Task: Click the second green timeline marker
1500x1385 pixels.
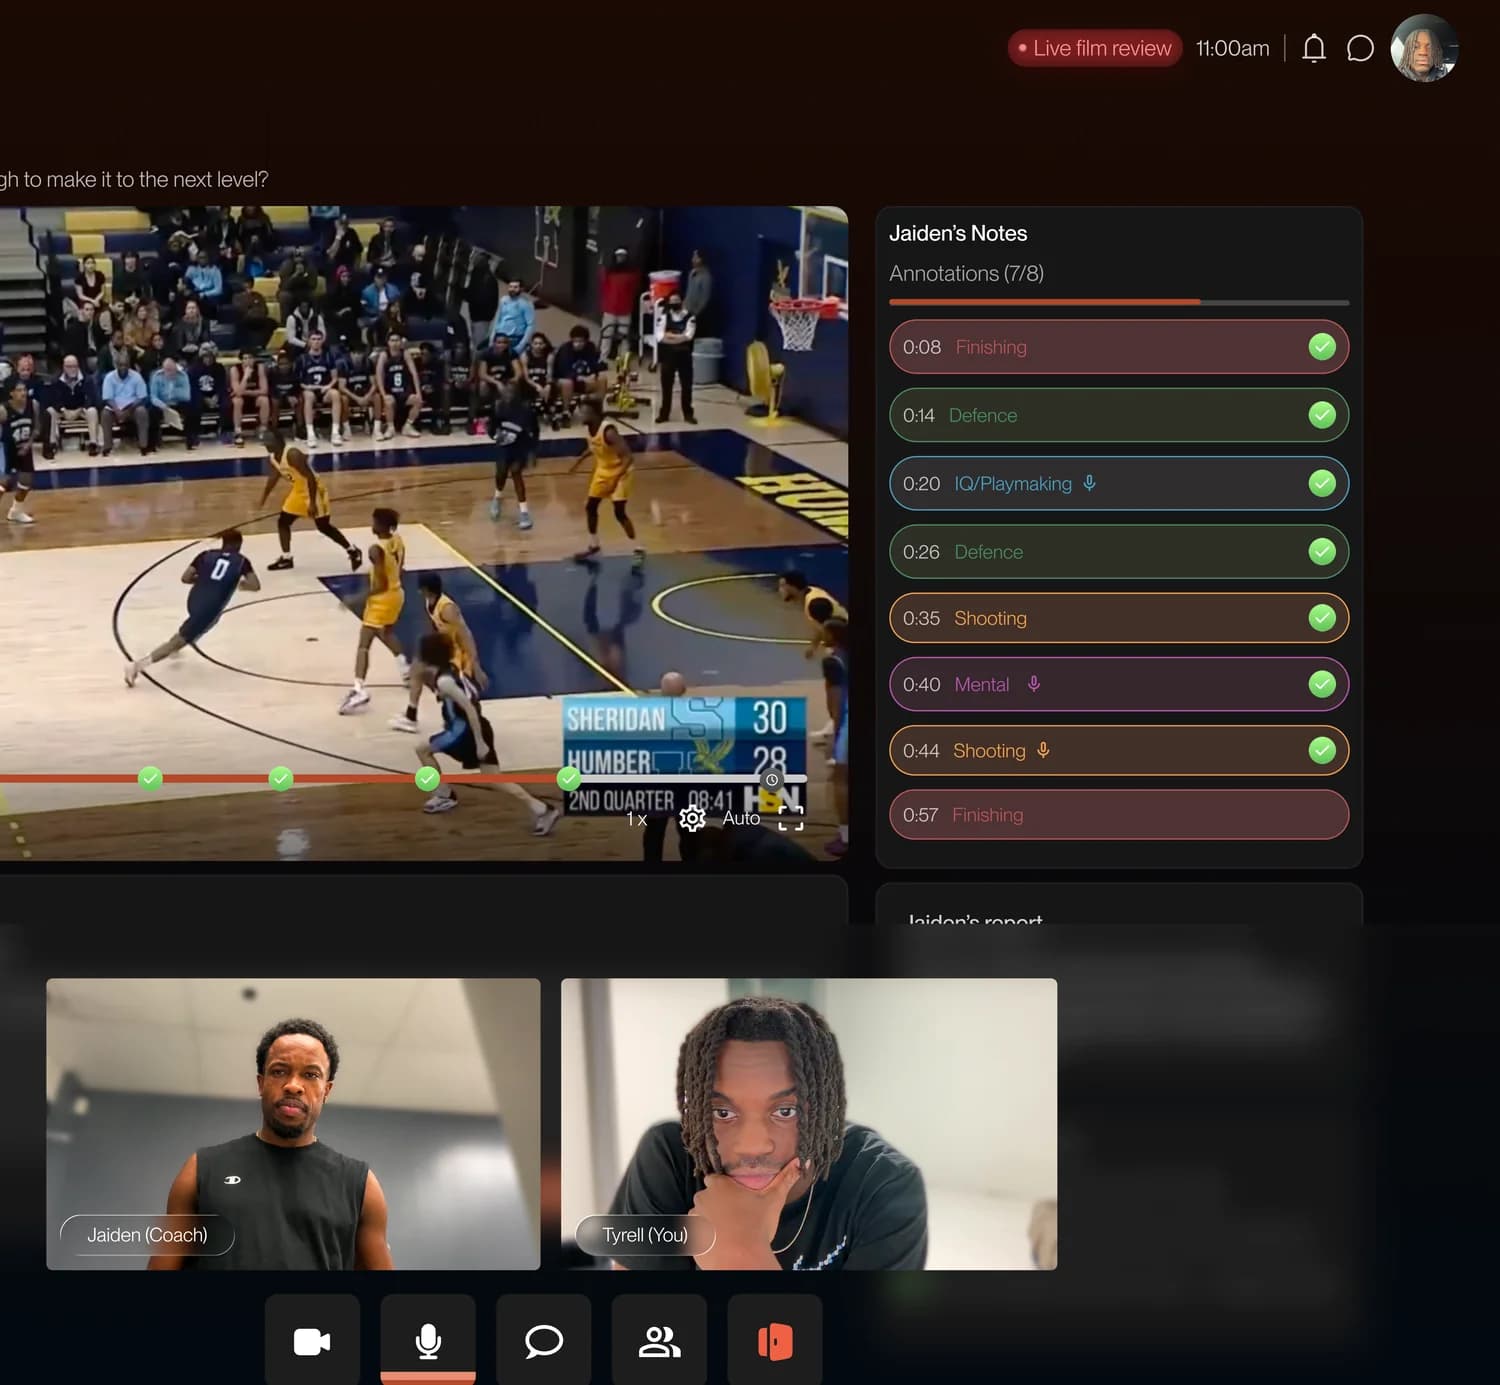Action: pyautogui.click(x=281, y=778)
